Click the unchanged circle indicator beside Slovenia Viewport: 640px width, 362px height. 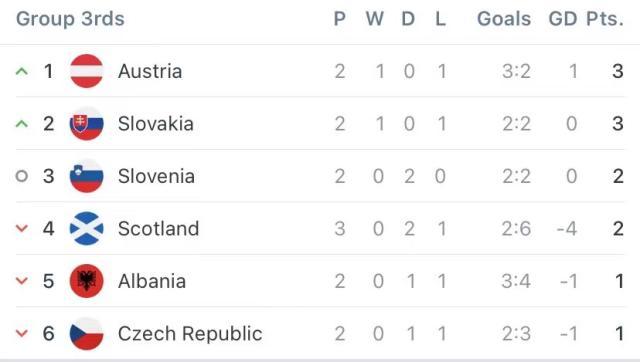point(22,176)
